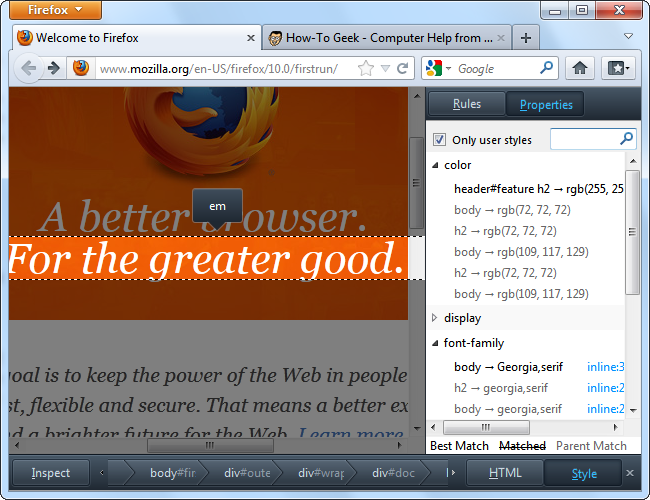
Task: Select body#fir breadcrumb
Action: [x=172, y=473]
